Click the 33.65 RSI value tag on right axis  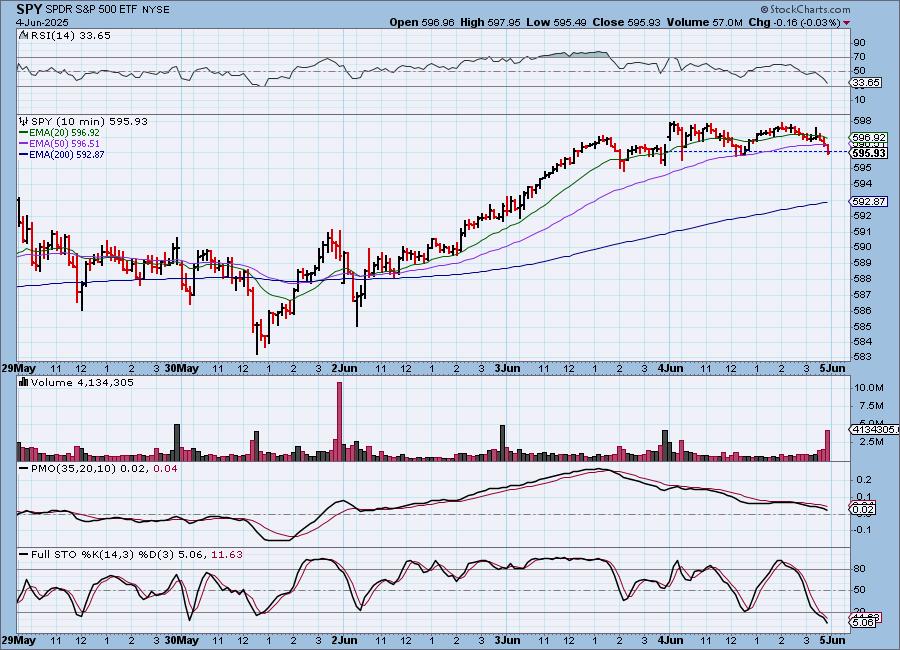coord(866,83)
